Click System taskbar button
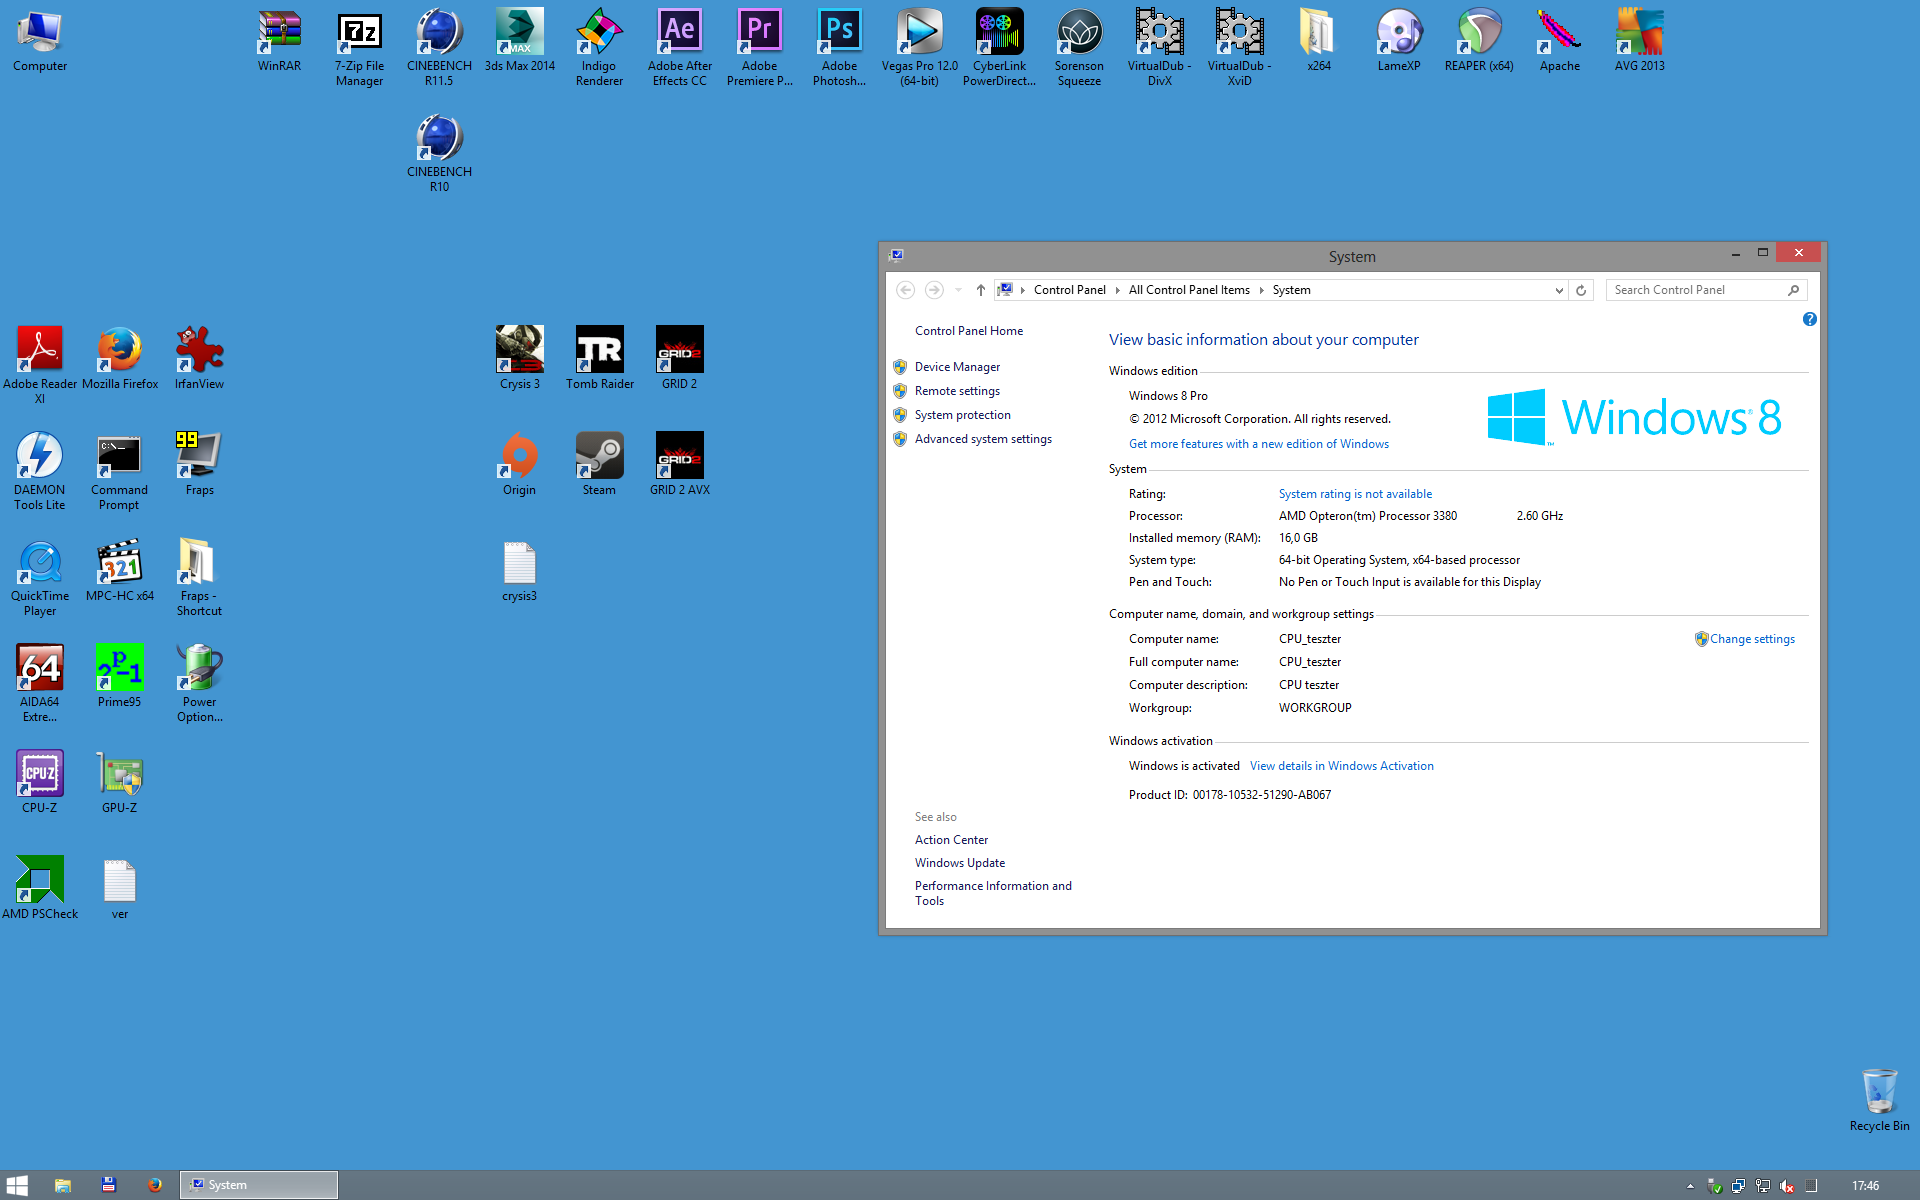1920x1200 pixels. [x=259, y=1185]
